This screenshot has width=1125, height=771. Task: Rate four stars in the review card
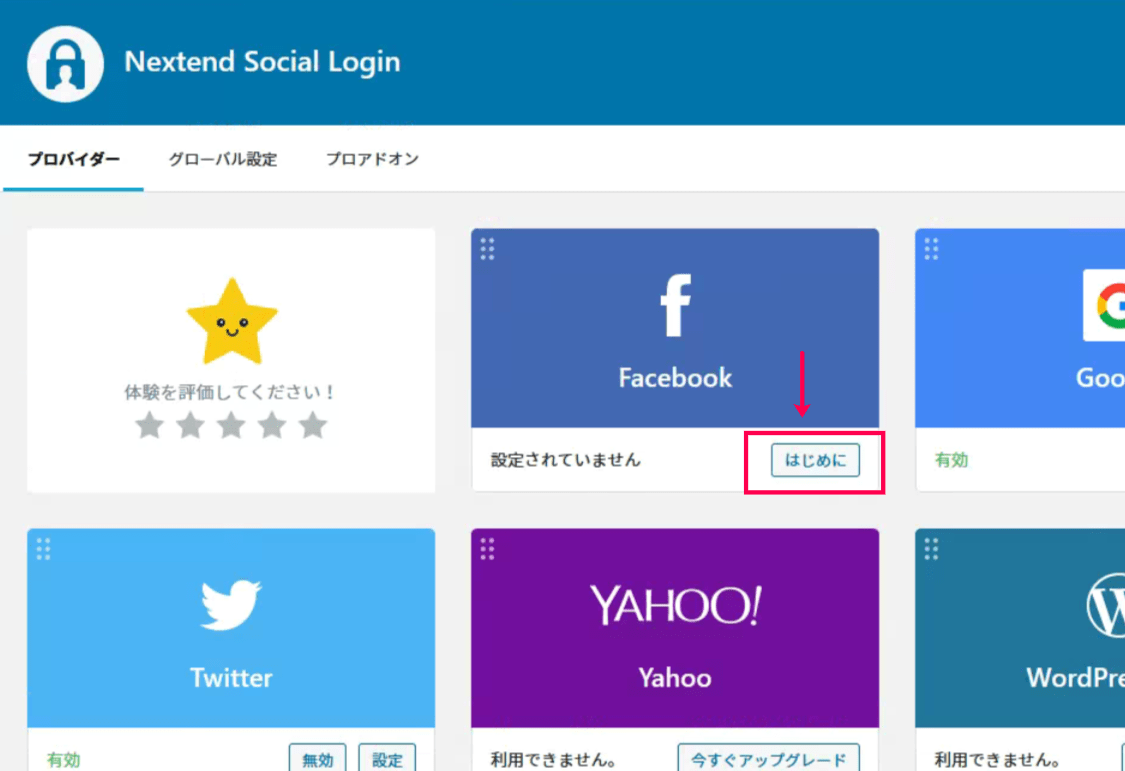pos(272,425)
